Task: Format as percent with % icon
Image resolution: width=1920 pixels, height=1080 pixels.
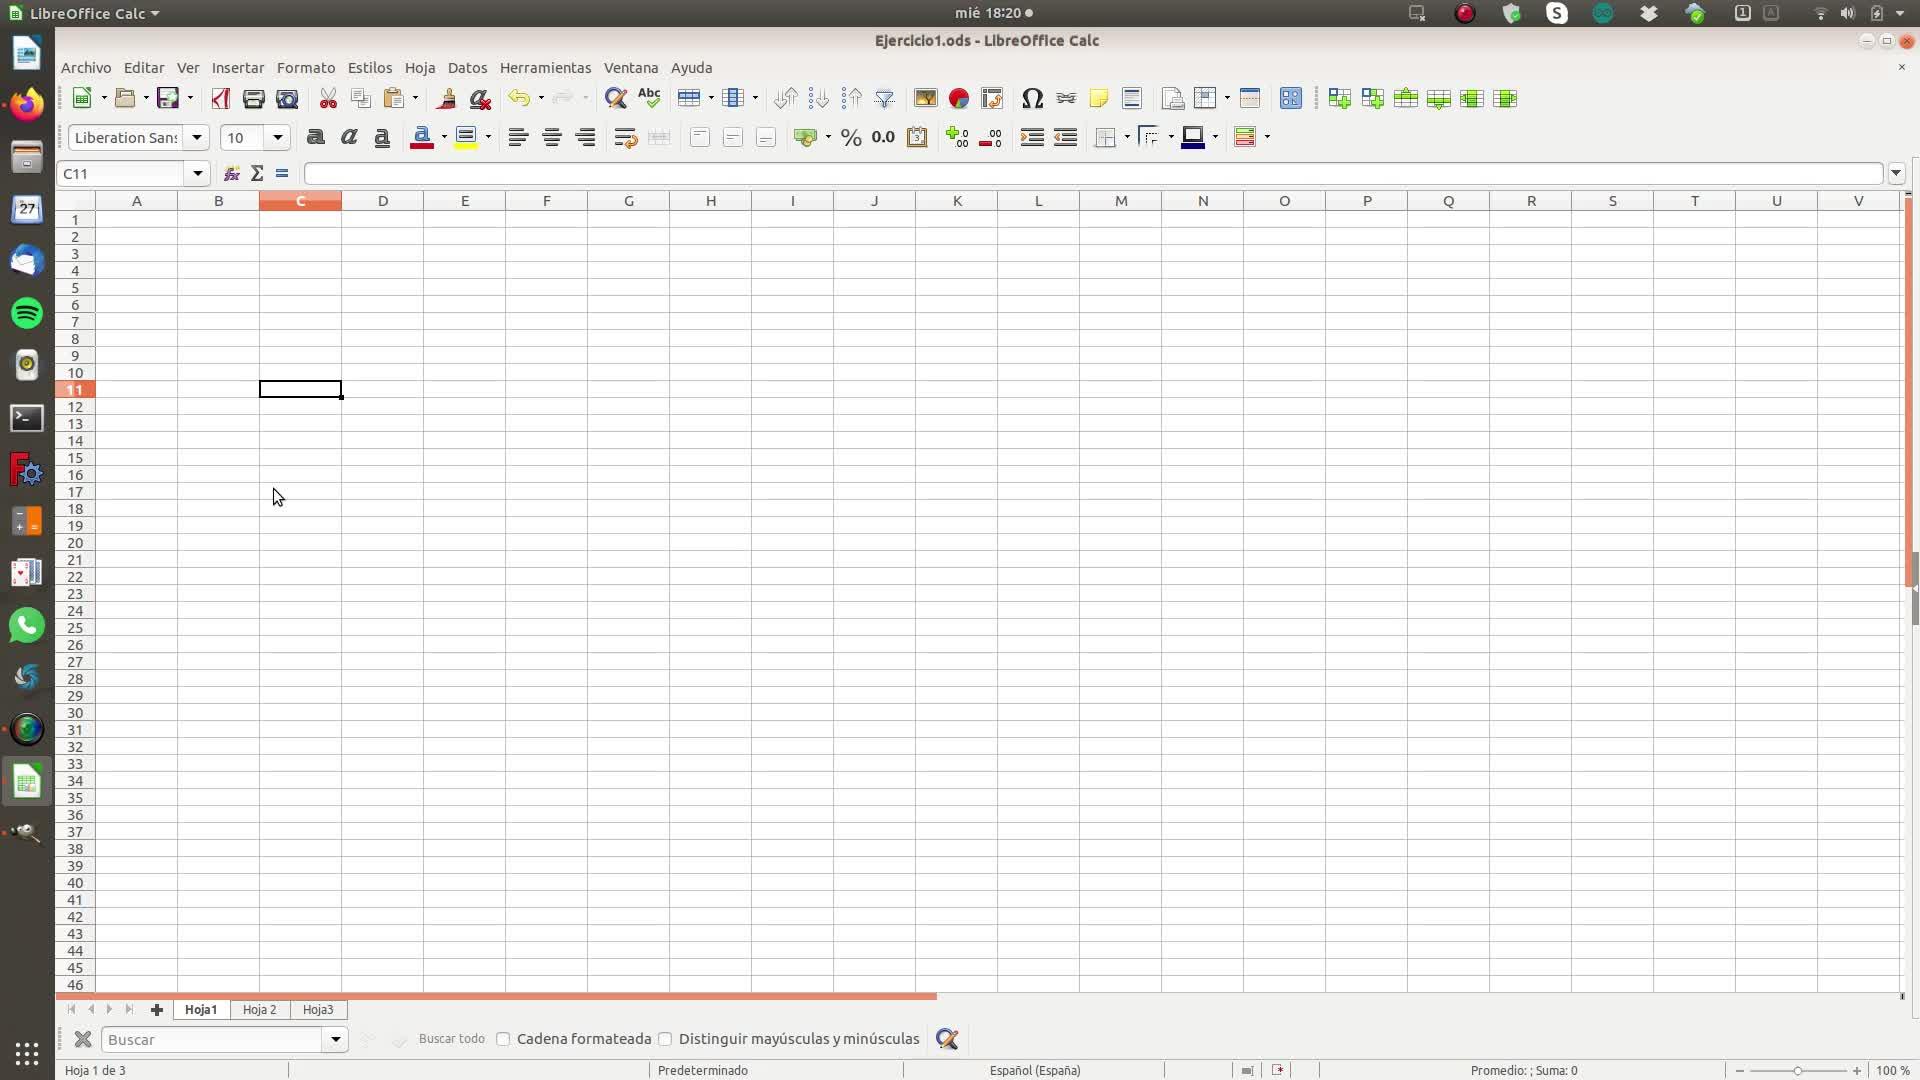Action: tap(850, 137)
